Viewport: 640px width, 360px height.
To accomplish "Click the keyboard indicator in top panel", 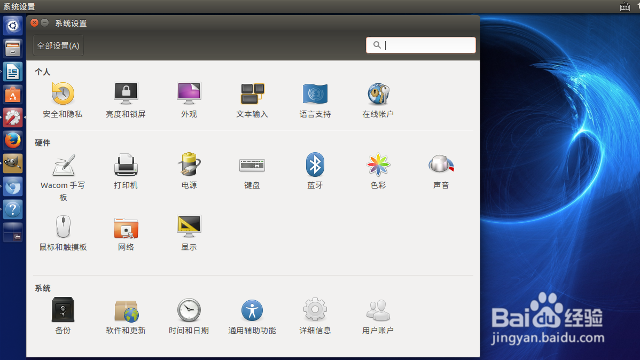I will (x=625, y=6).
